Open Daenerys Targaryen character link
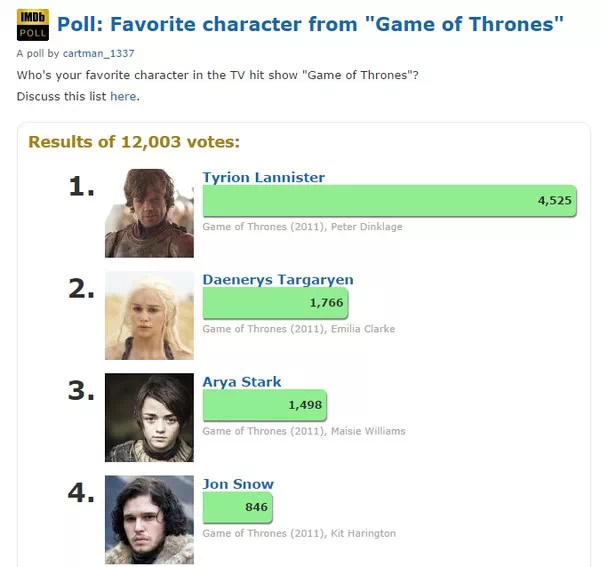The height and width of the screenshot is (567, 600). coord(278,279)
